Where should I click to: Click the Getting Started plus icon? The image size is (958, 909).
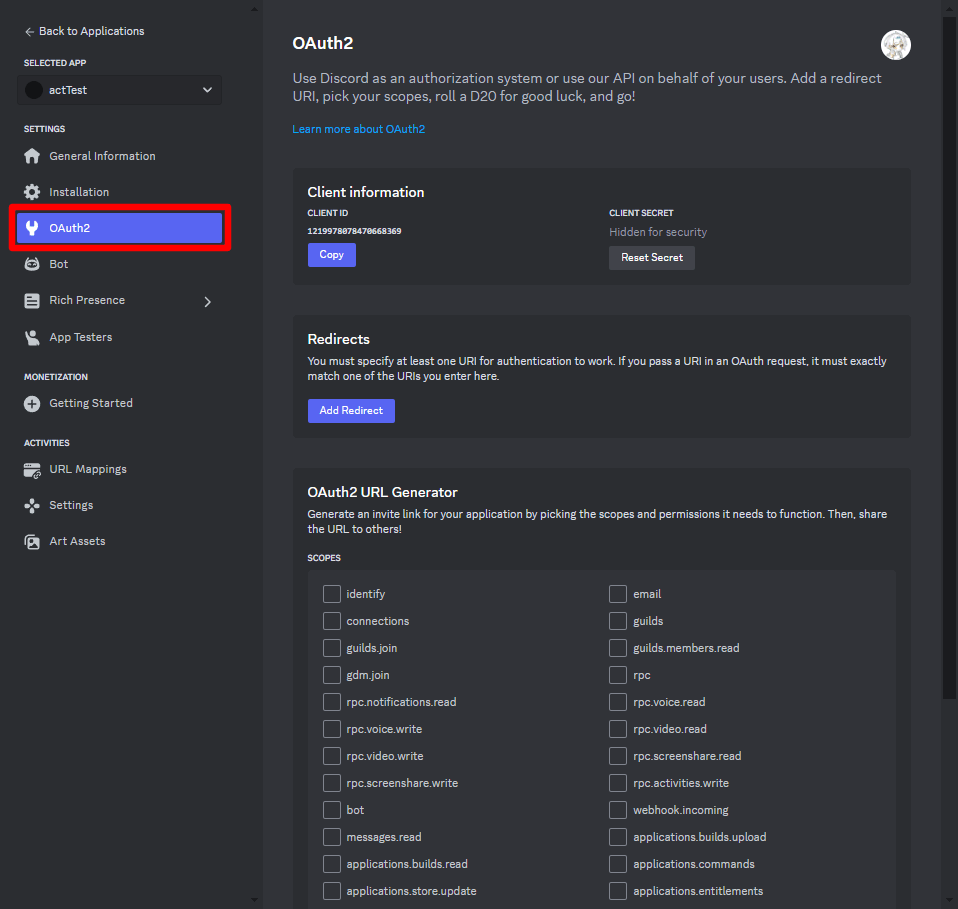point(32,404)
